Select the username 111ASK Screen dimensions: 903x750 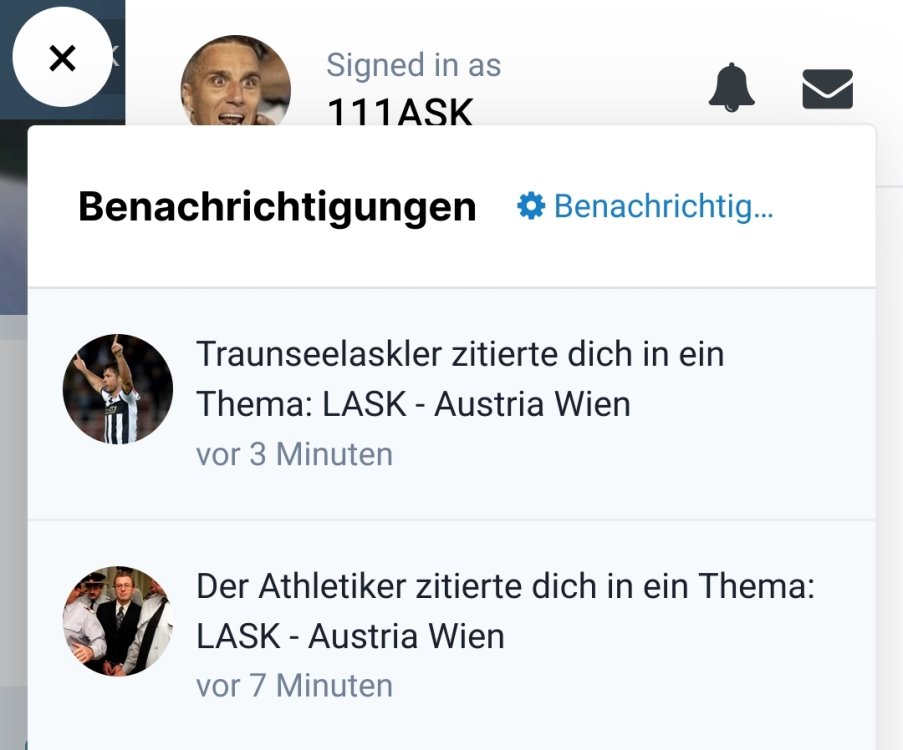[x=400, y=113]
